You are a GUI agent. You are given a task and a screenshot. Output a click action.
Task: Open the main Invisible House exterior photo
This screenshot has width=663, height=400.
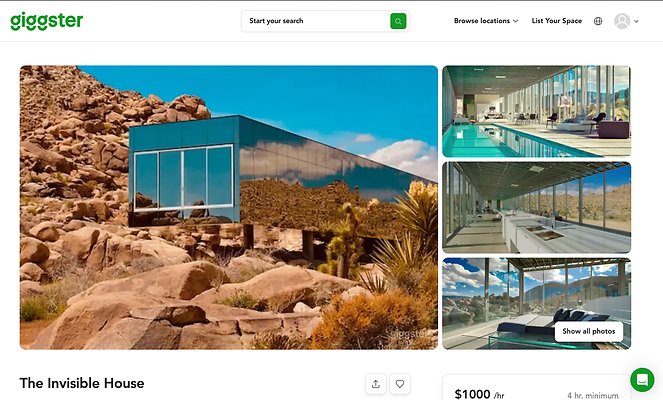(x=229, y=207)
